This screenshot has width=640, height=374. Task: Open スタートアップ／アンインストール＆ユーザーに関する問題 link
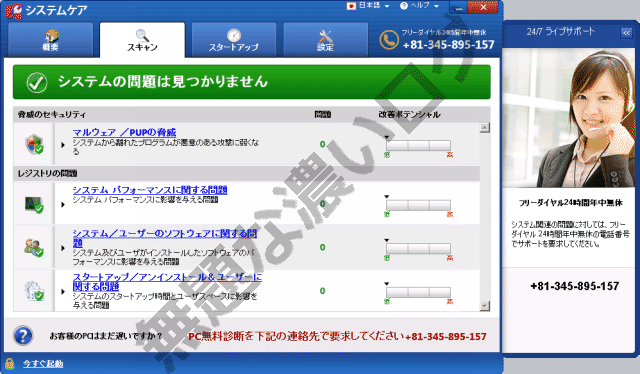167,282
